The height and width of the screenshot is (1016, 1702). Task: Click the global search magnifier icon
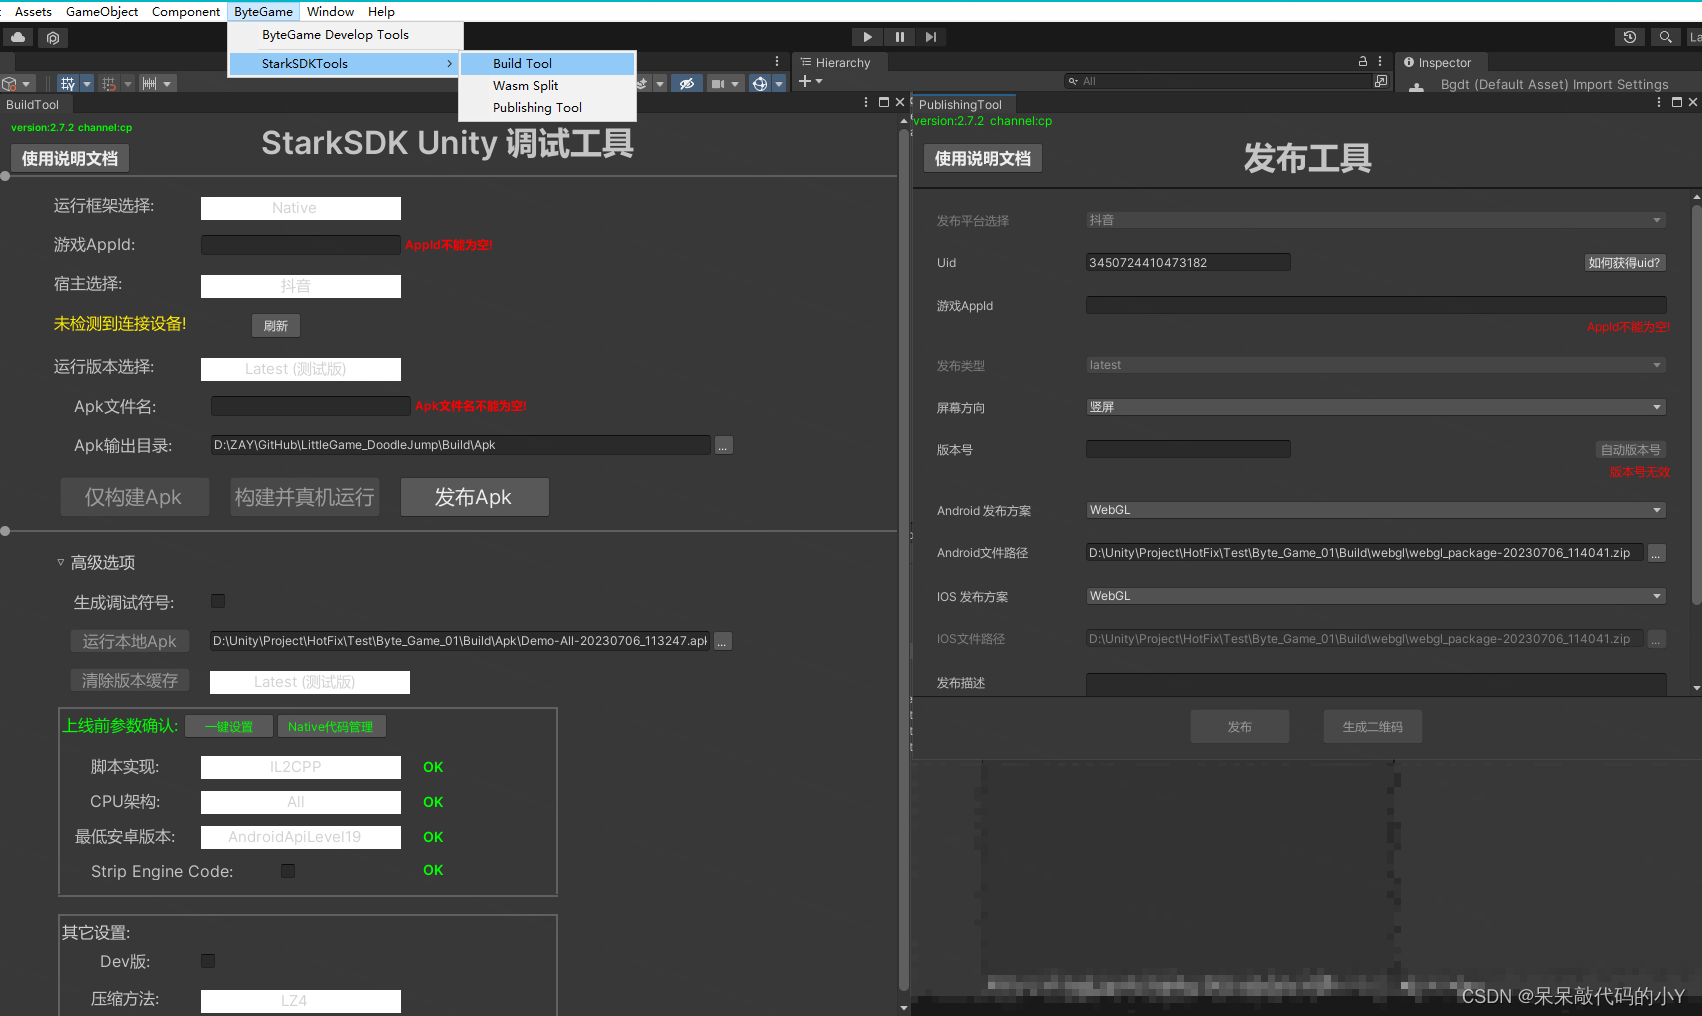coord(1665,37)
